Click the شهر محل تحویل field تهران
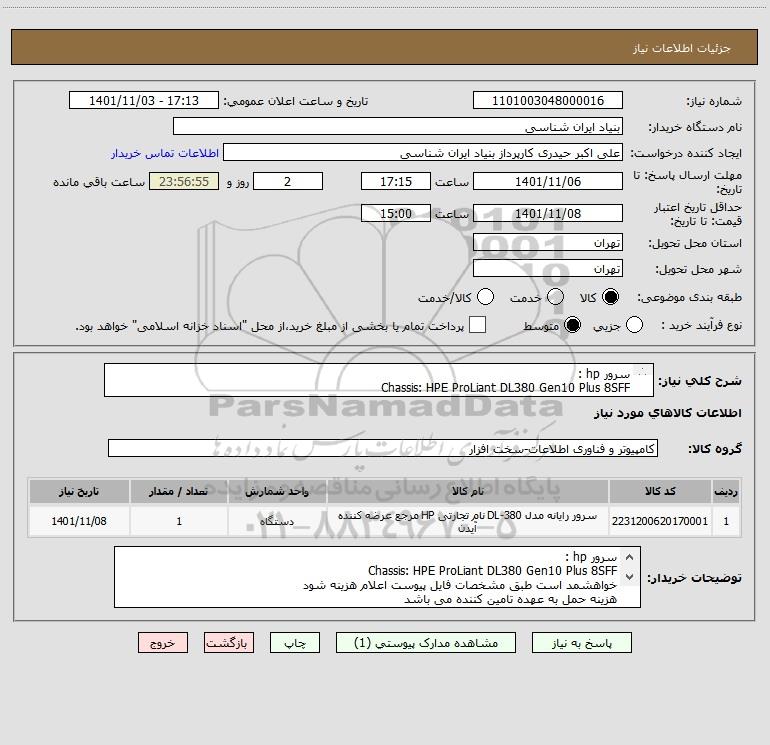This screenshot has height=745, width=770. click(548, 269)
